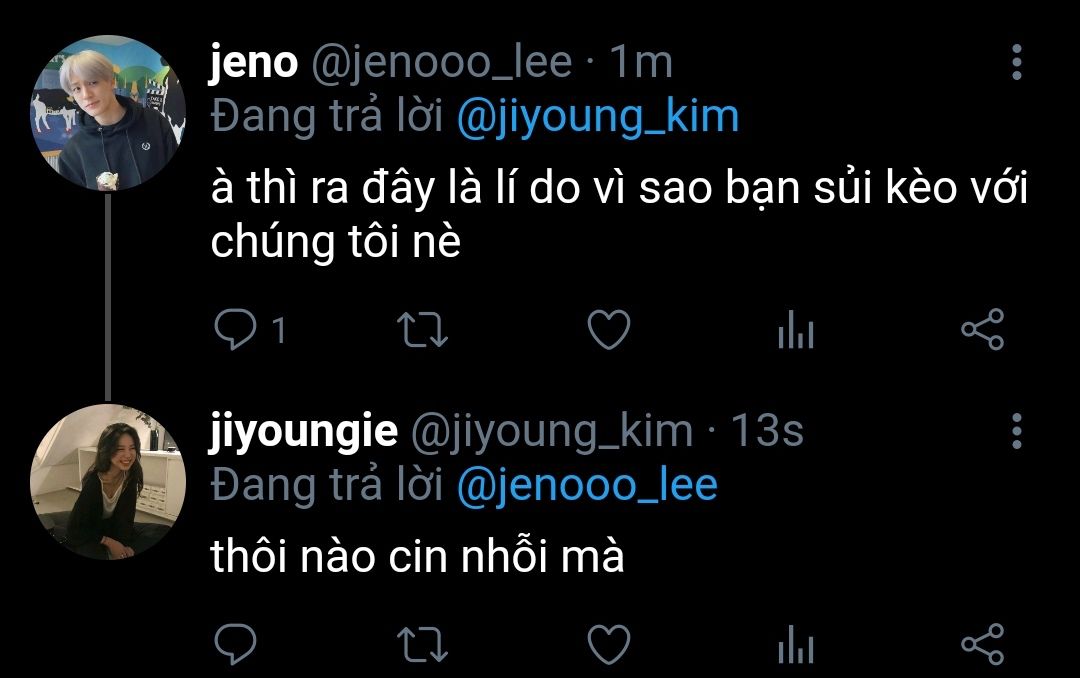Reply to jeno's tweet via comment icon
1080x678 pixels.
point(236,329)
